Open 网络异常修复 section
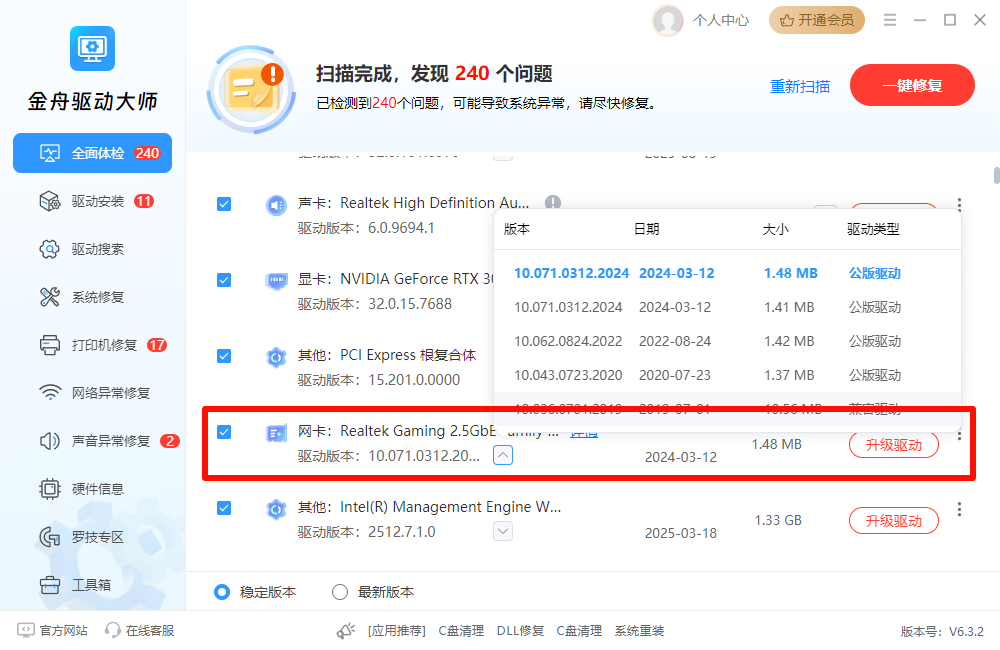 (x=92, y=393)
